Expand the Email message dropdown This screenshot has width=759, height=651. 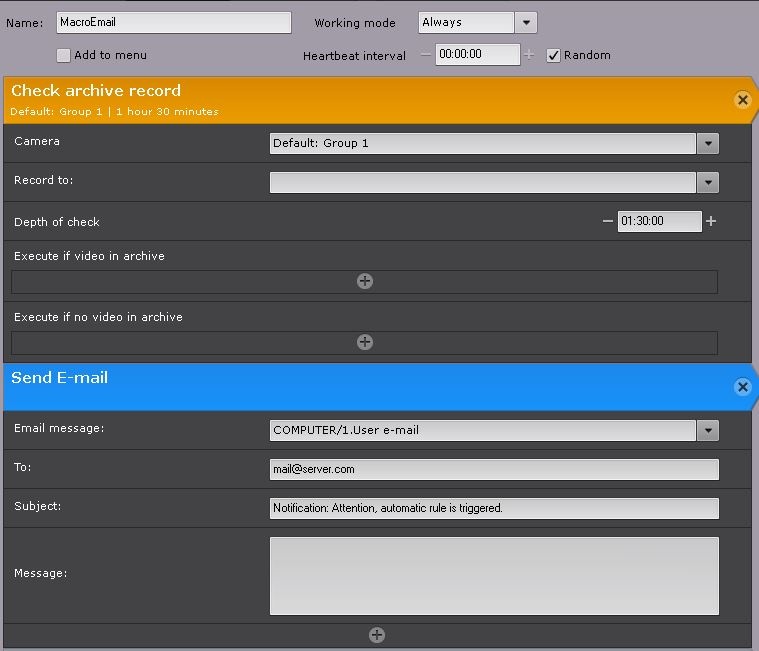708,431
